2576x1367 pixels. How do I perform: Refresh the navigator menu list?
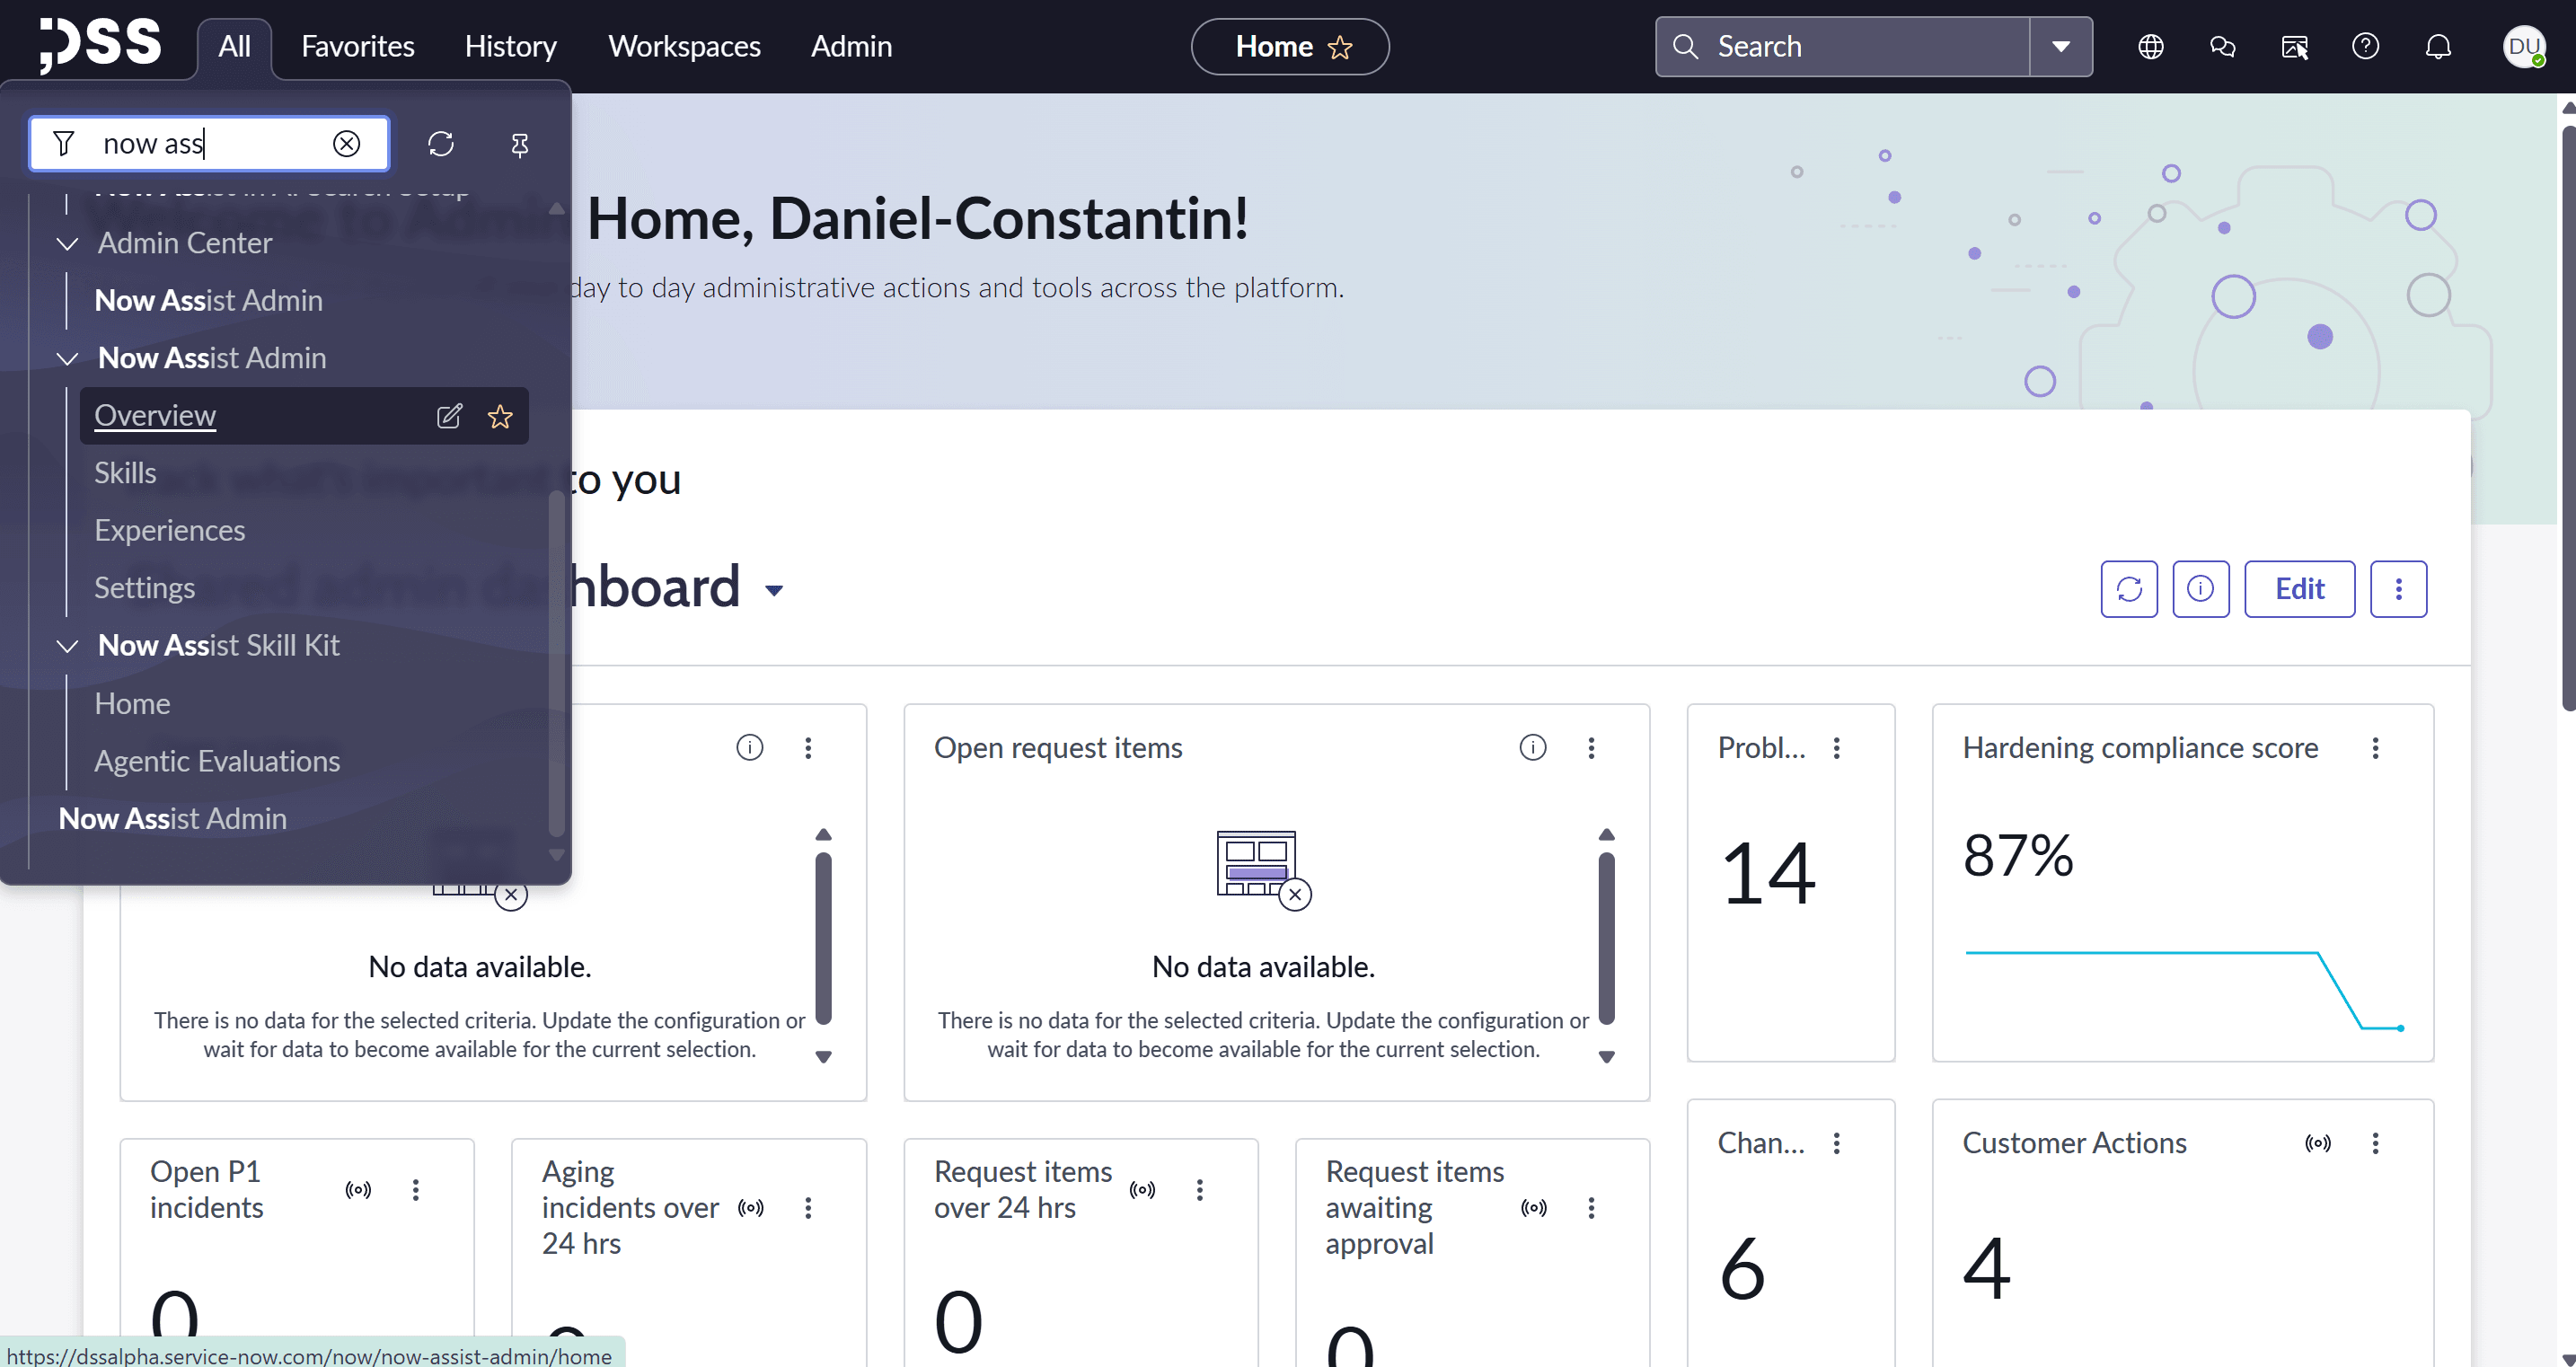click(441, 144)
